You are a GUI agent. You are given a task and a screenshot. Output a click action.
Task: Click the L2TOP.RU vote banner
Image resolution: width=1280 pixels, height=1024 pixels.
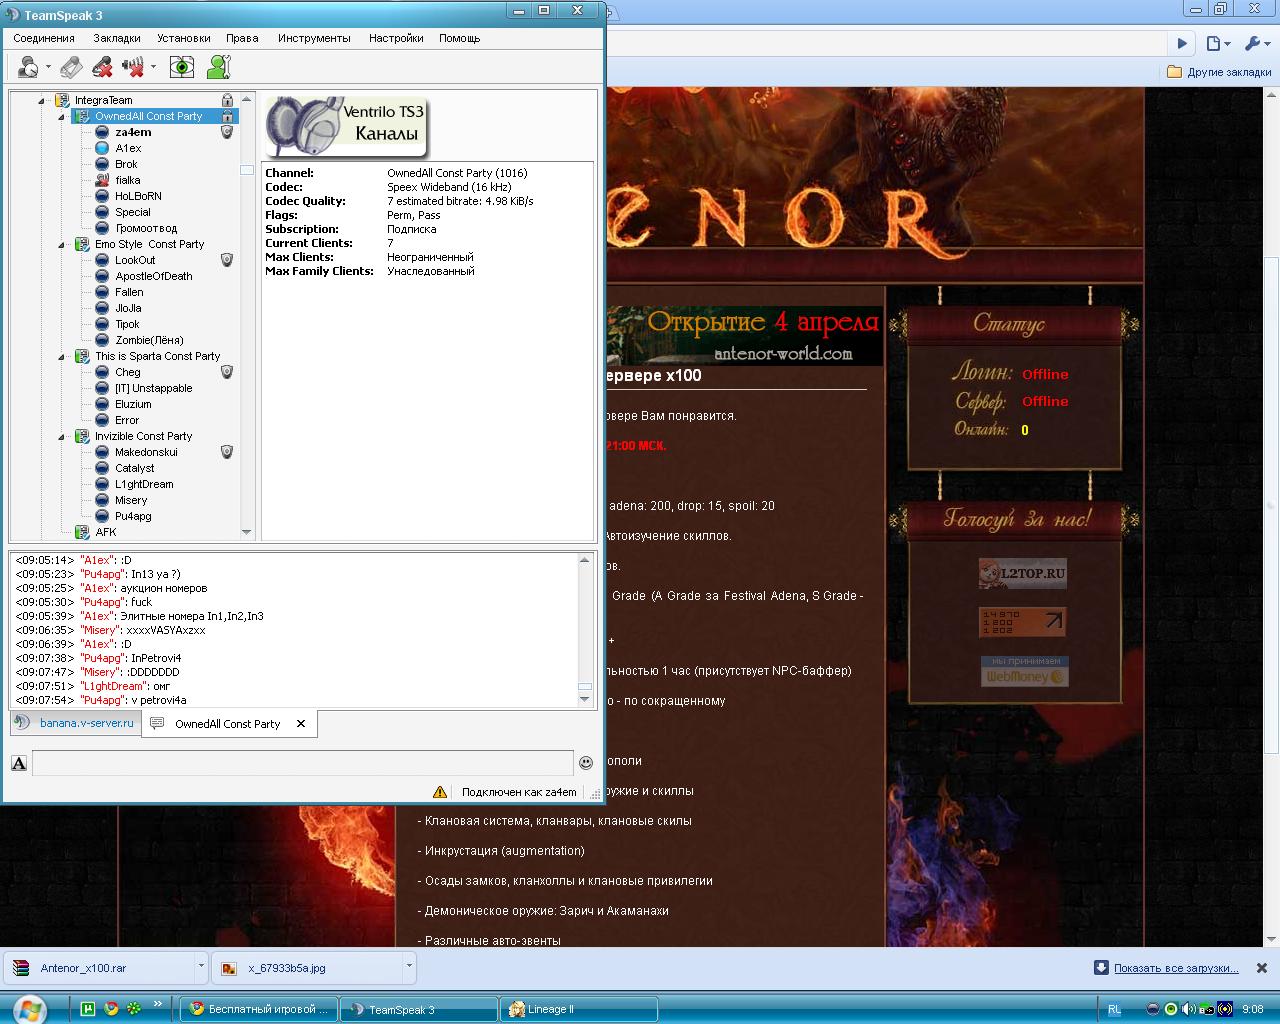[x=1022, y=574]
